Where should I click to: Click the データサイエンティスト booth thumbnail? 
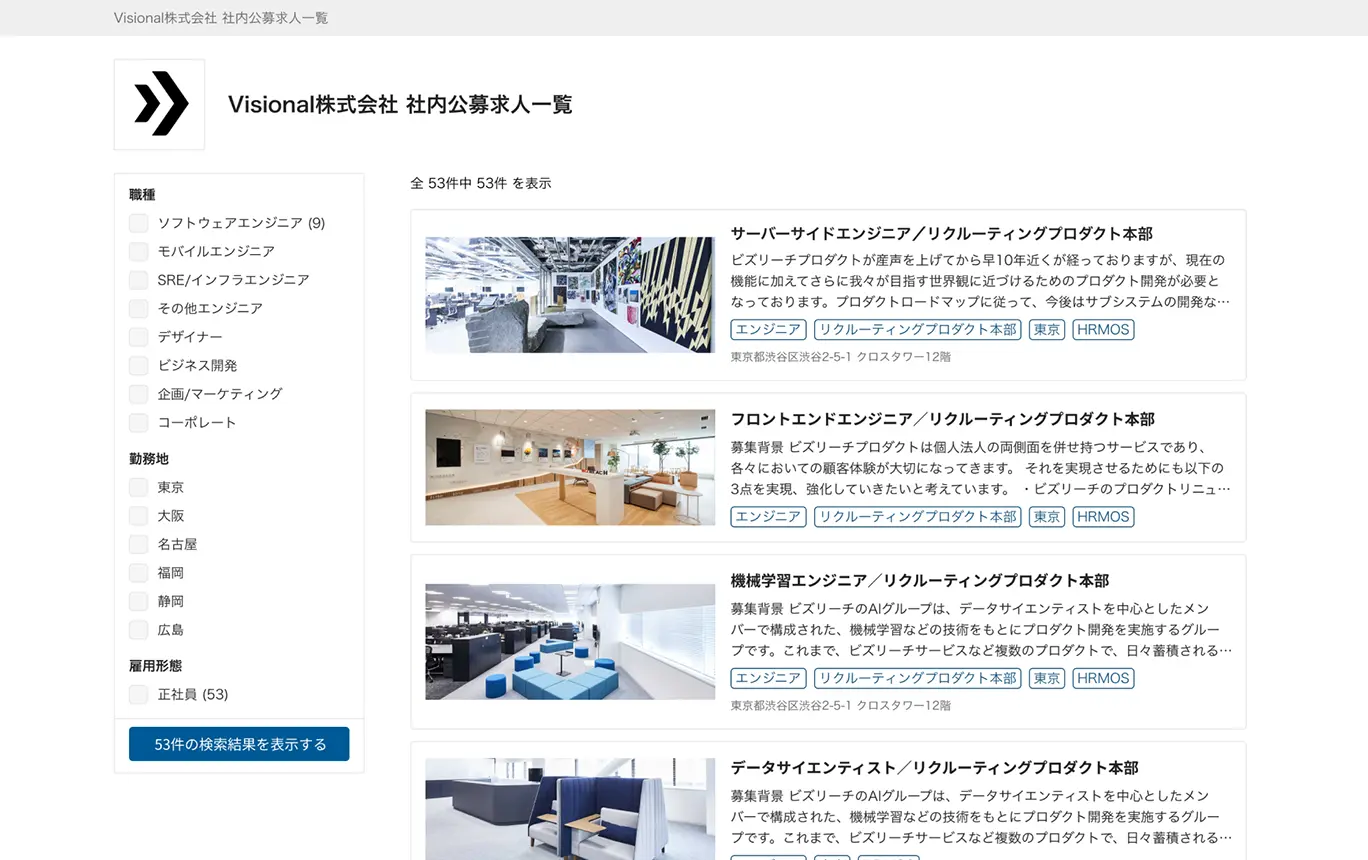570,809
